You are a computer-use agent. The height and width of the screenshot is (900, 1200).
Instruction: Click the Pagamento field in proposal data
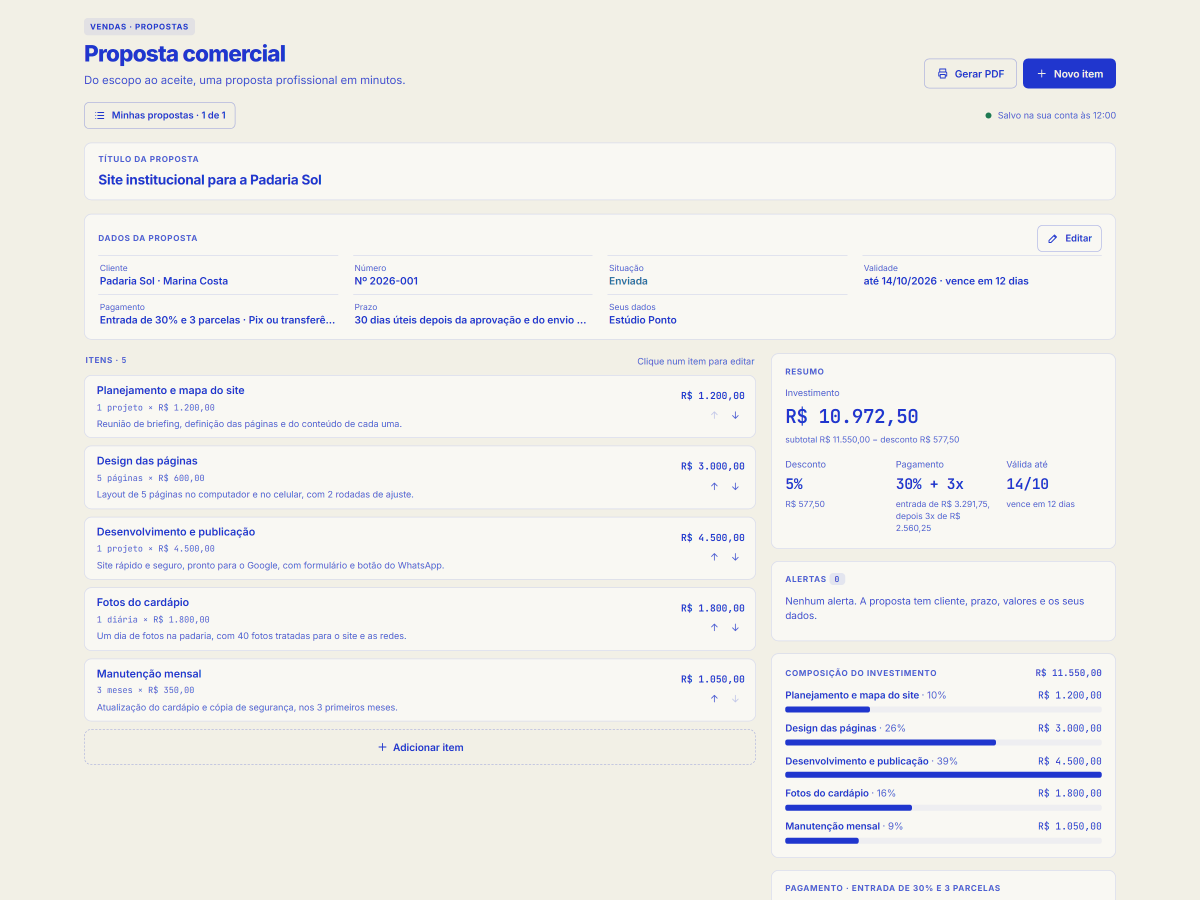click(219, 314)
